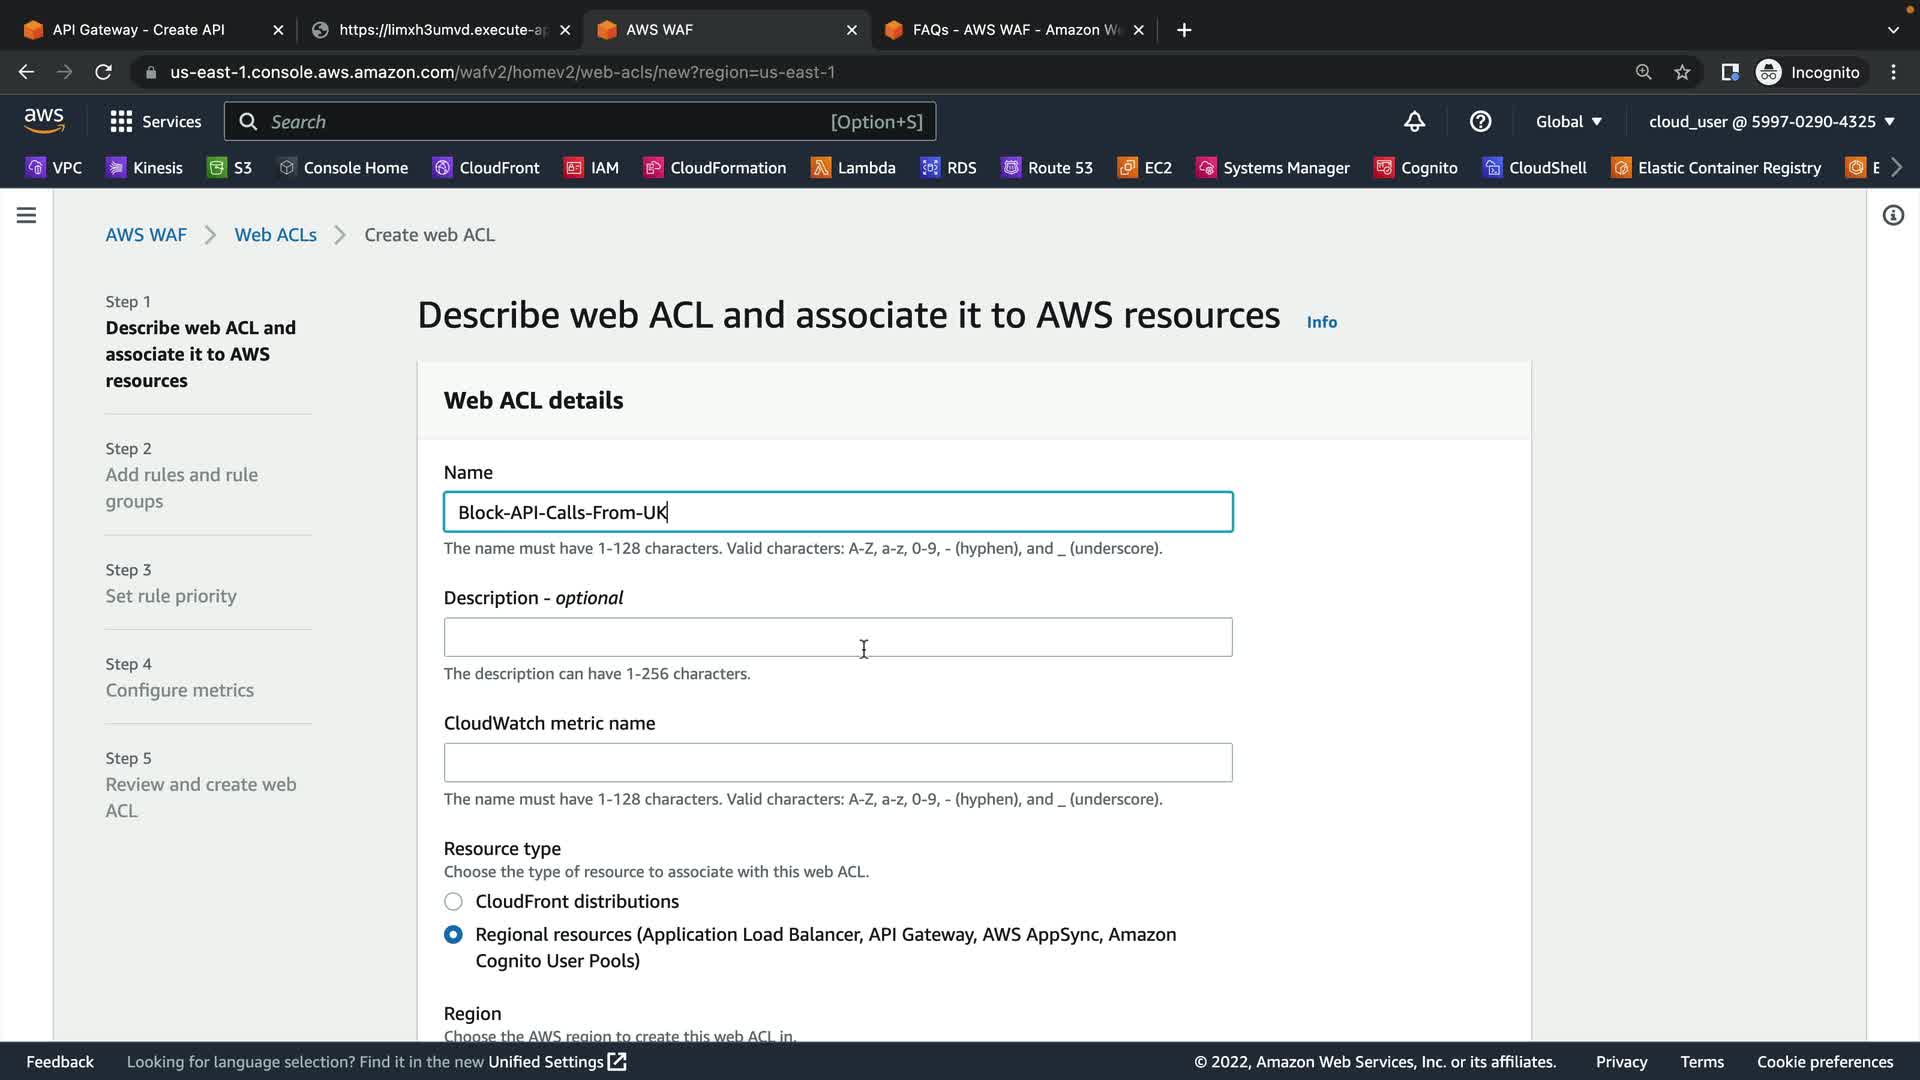
Task: Expand more bookmarked services chevron
Action: tap(1896, 168)
